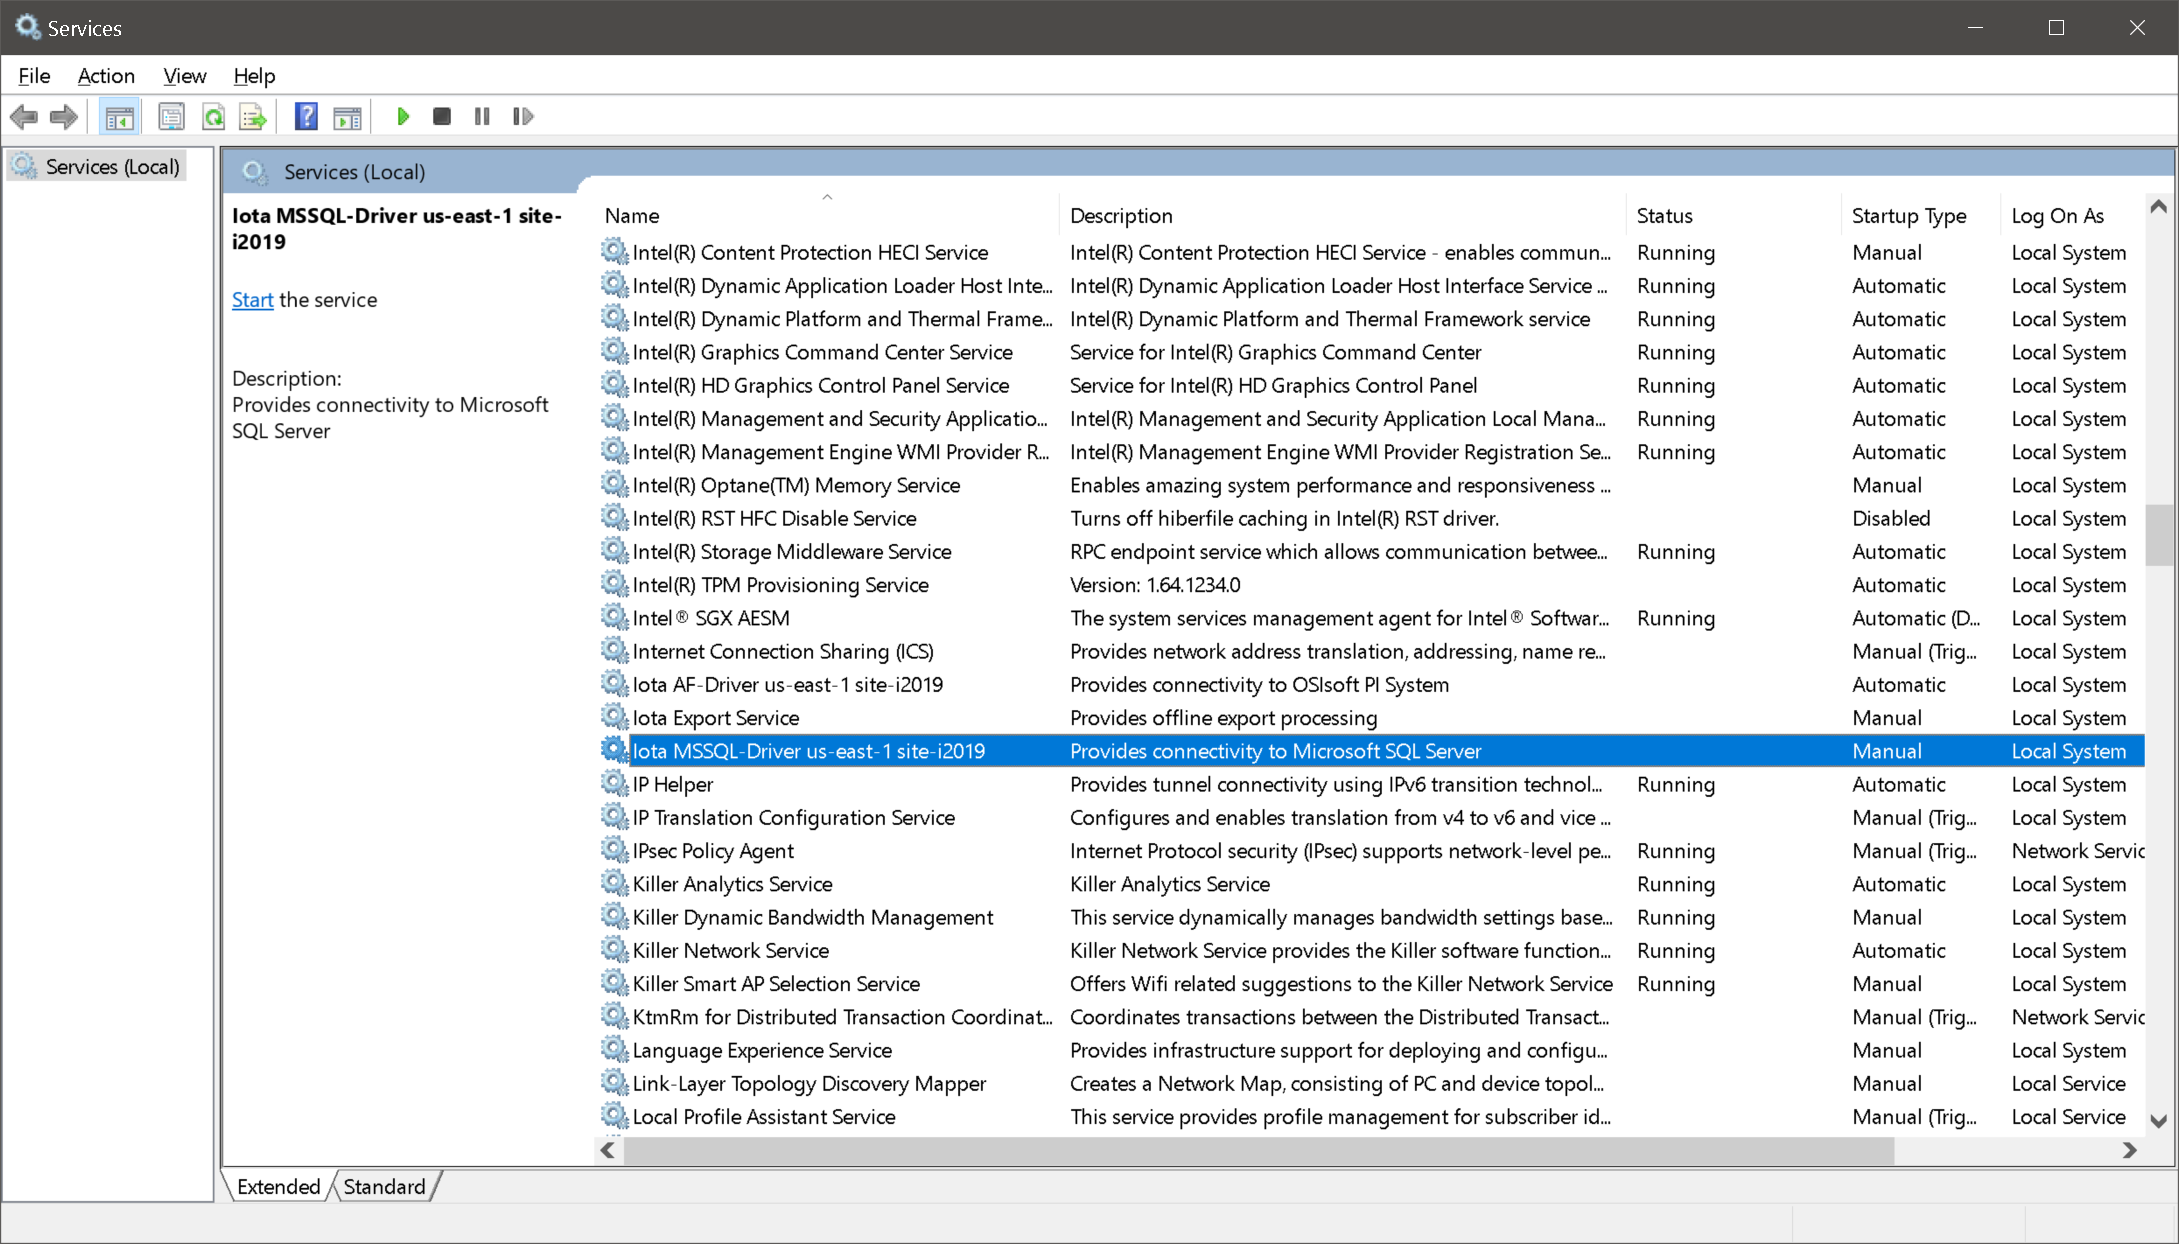Click Local Service cell of Link-Layer Topology row
Viewport: 2179px width, 1244px height.
(x=2068, y=1084)
